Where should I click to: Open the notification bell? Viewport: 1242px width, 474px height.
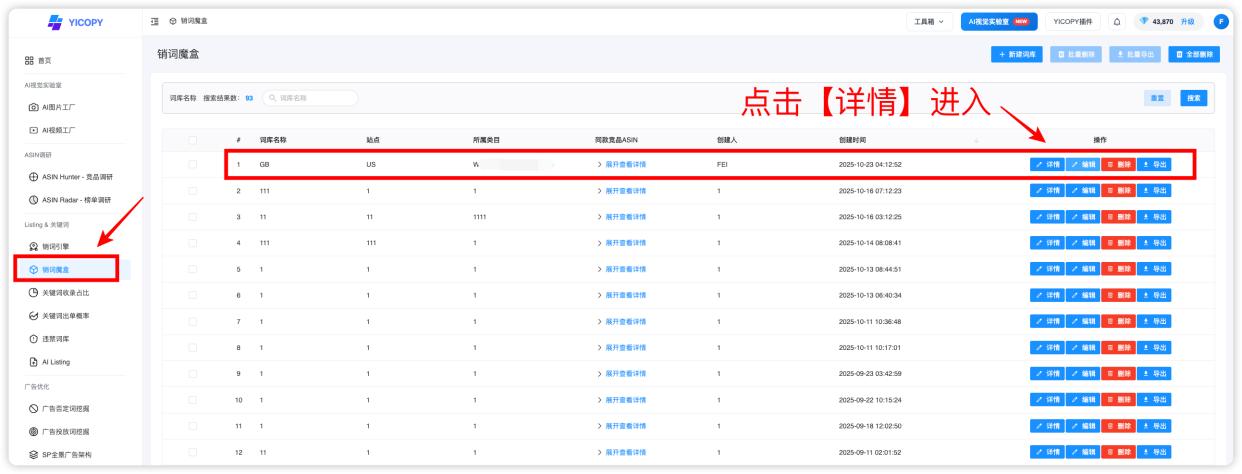point(1117,21)
